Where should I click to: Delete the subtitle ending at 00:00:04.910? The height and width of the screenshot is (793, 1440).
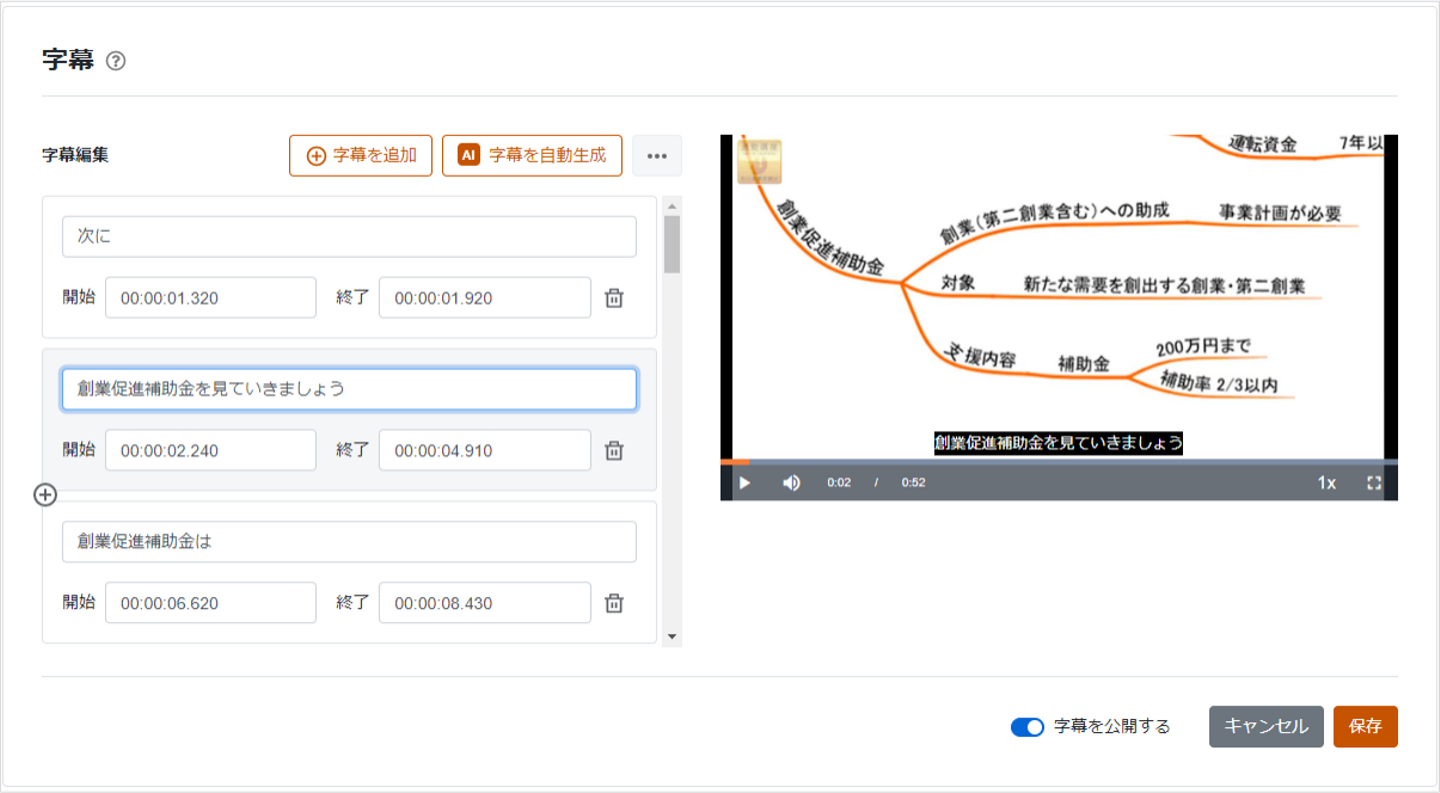[615, 450]
